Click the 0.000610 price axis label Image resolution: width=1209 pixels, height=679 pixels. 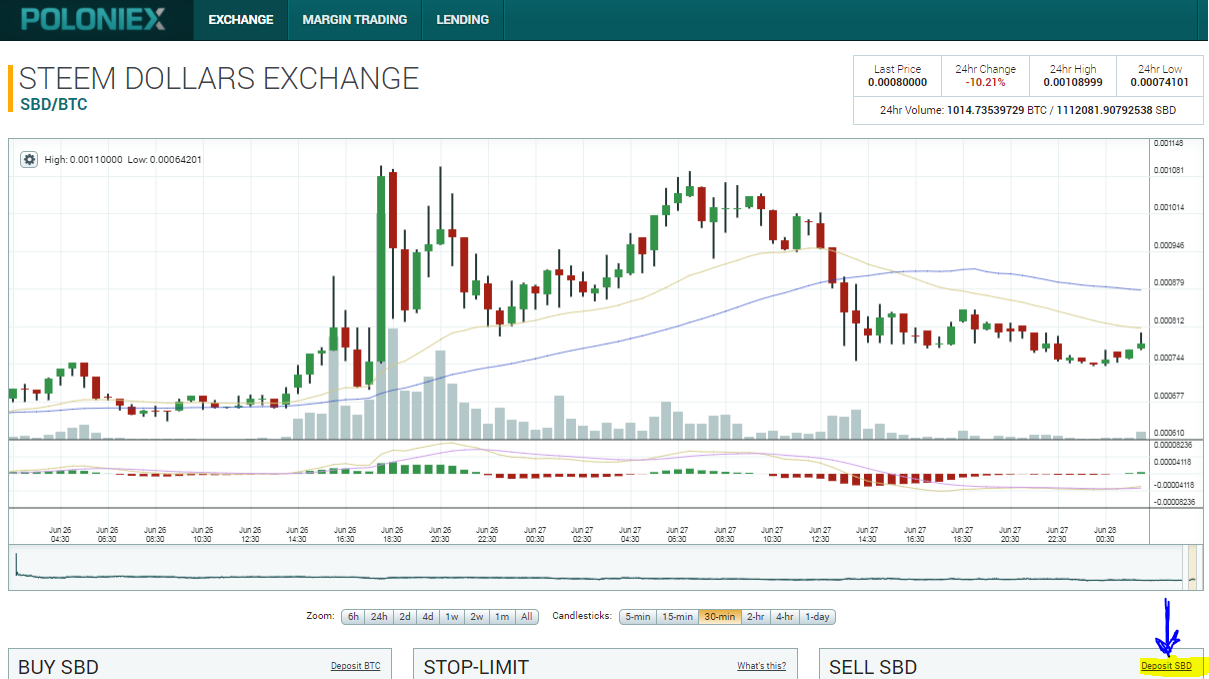pyautogui.click(x=1168, y=432)
